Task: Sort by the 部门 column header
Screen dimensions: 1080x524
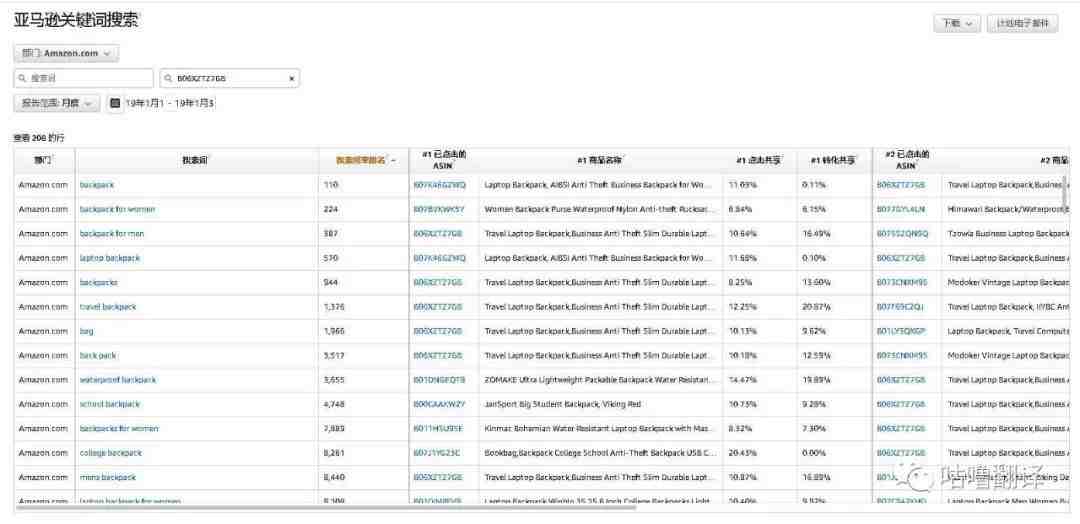Action: point(43,160)
